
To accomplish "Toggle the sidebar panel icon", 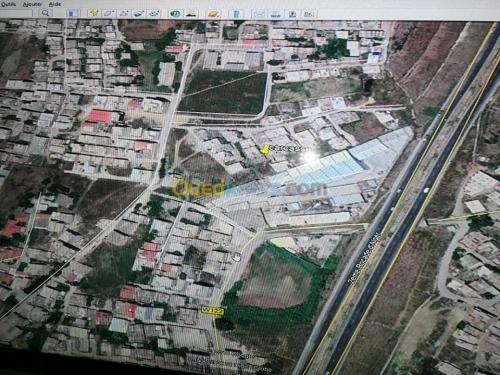I will pyautogui.click(x=73, y=14).
